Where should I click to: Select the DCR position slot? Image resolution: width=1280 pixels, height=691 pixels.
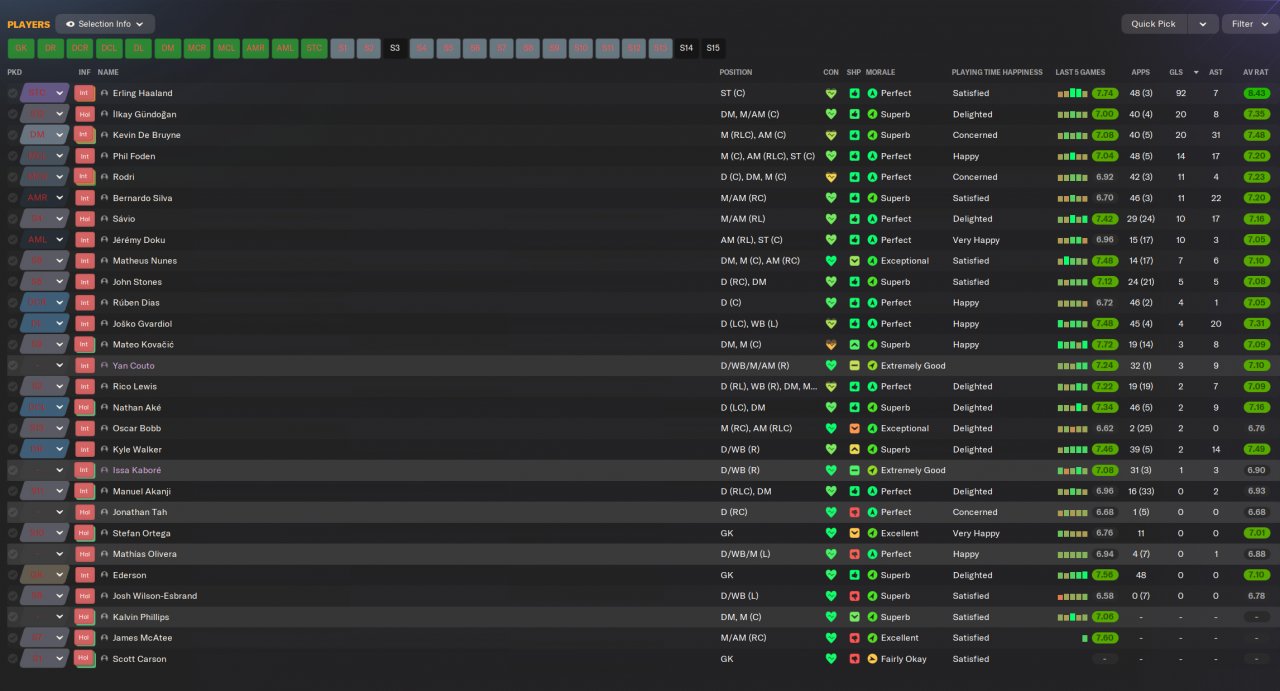80,48
